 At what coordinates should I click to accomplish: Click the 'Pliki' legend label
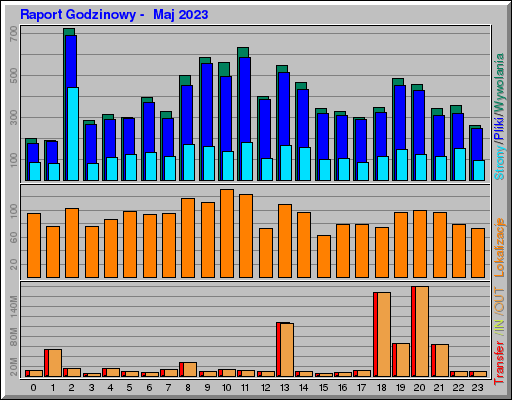coord(499,128)
